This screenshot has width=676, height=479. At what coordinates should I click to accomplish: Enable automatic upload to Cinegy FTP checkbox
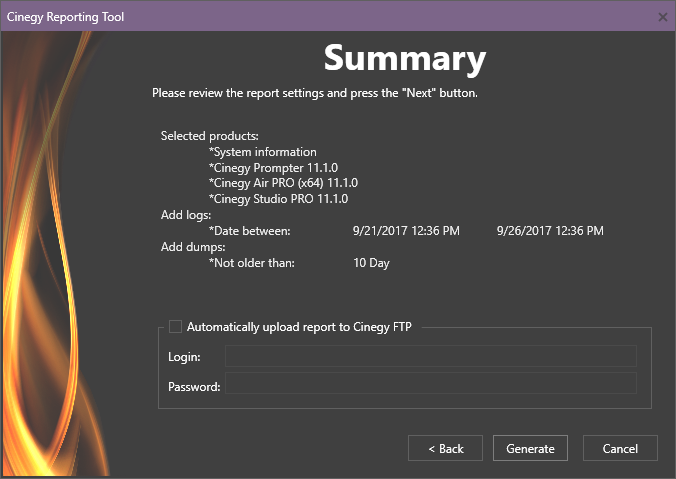click(x=175, y=326)
